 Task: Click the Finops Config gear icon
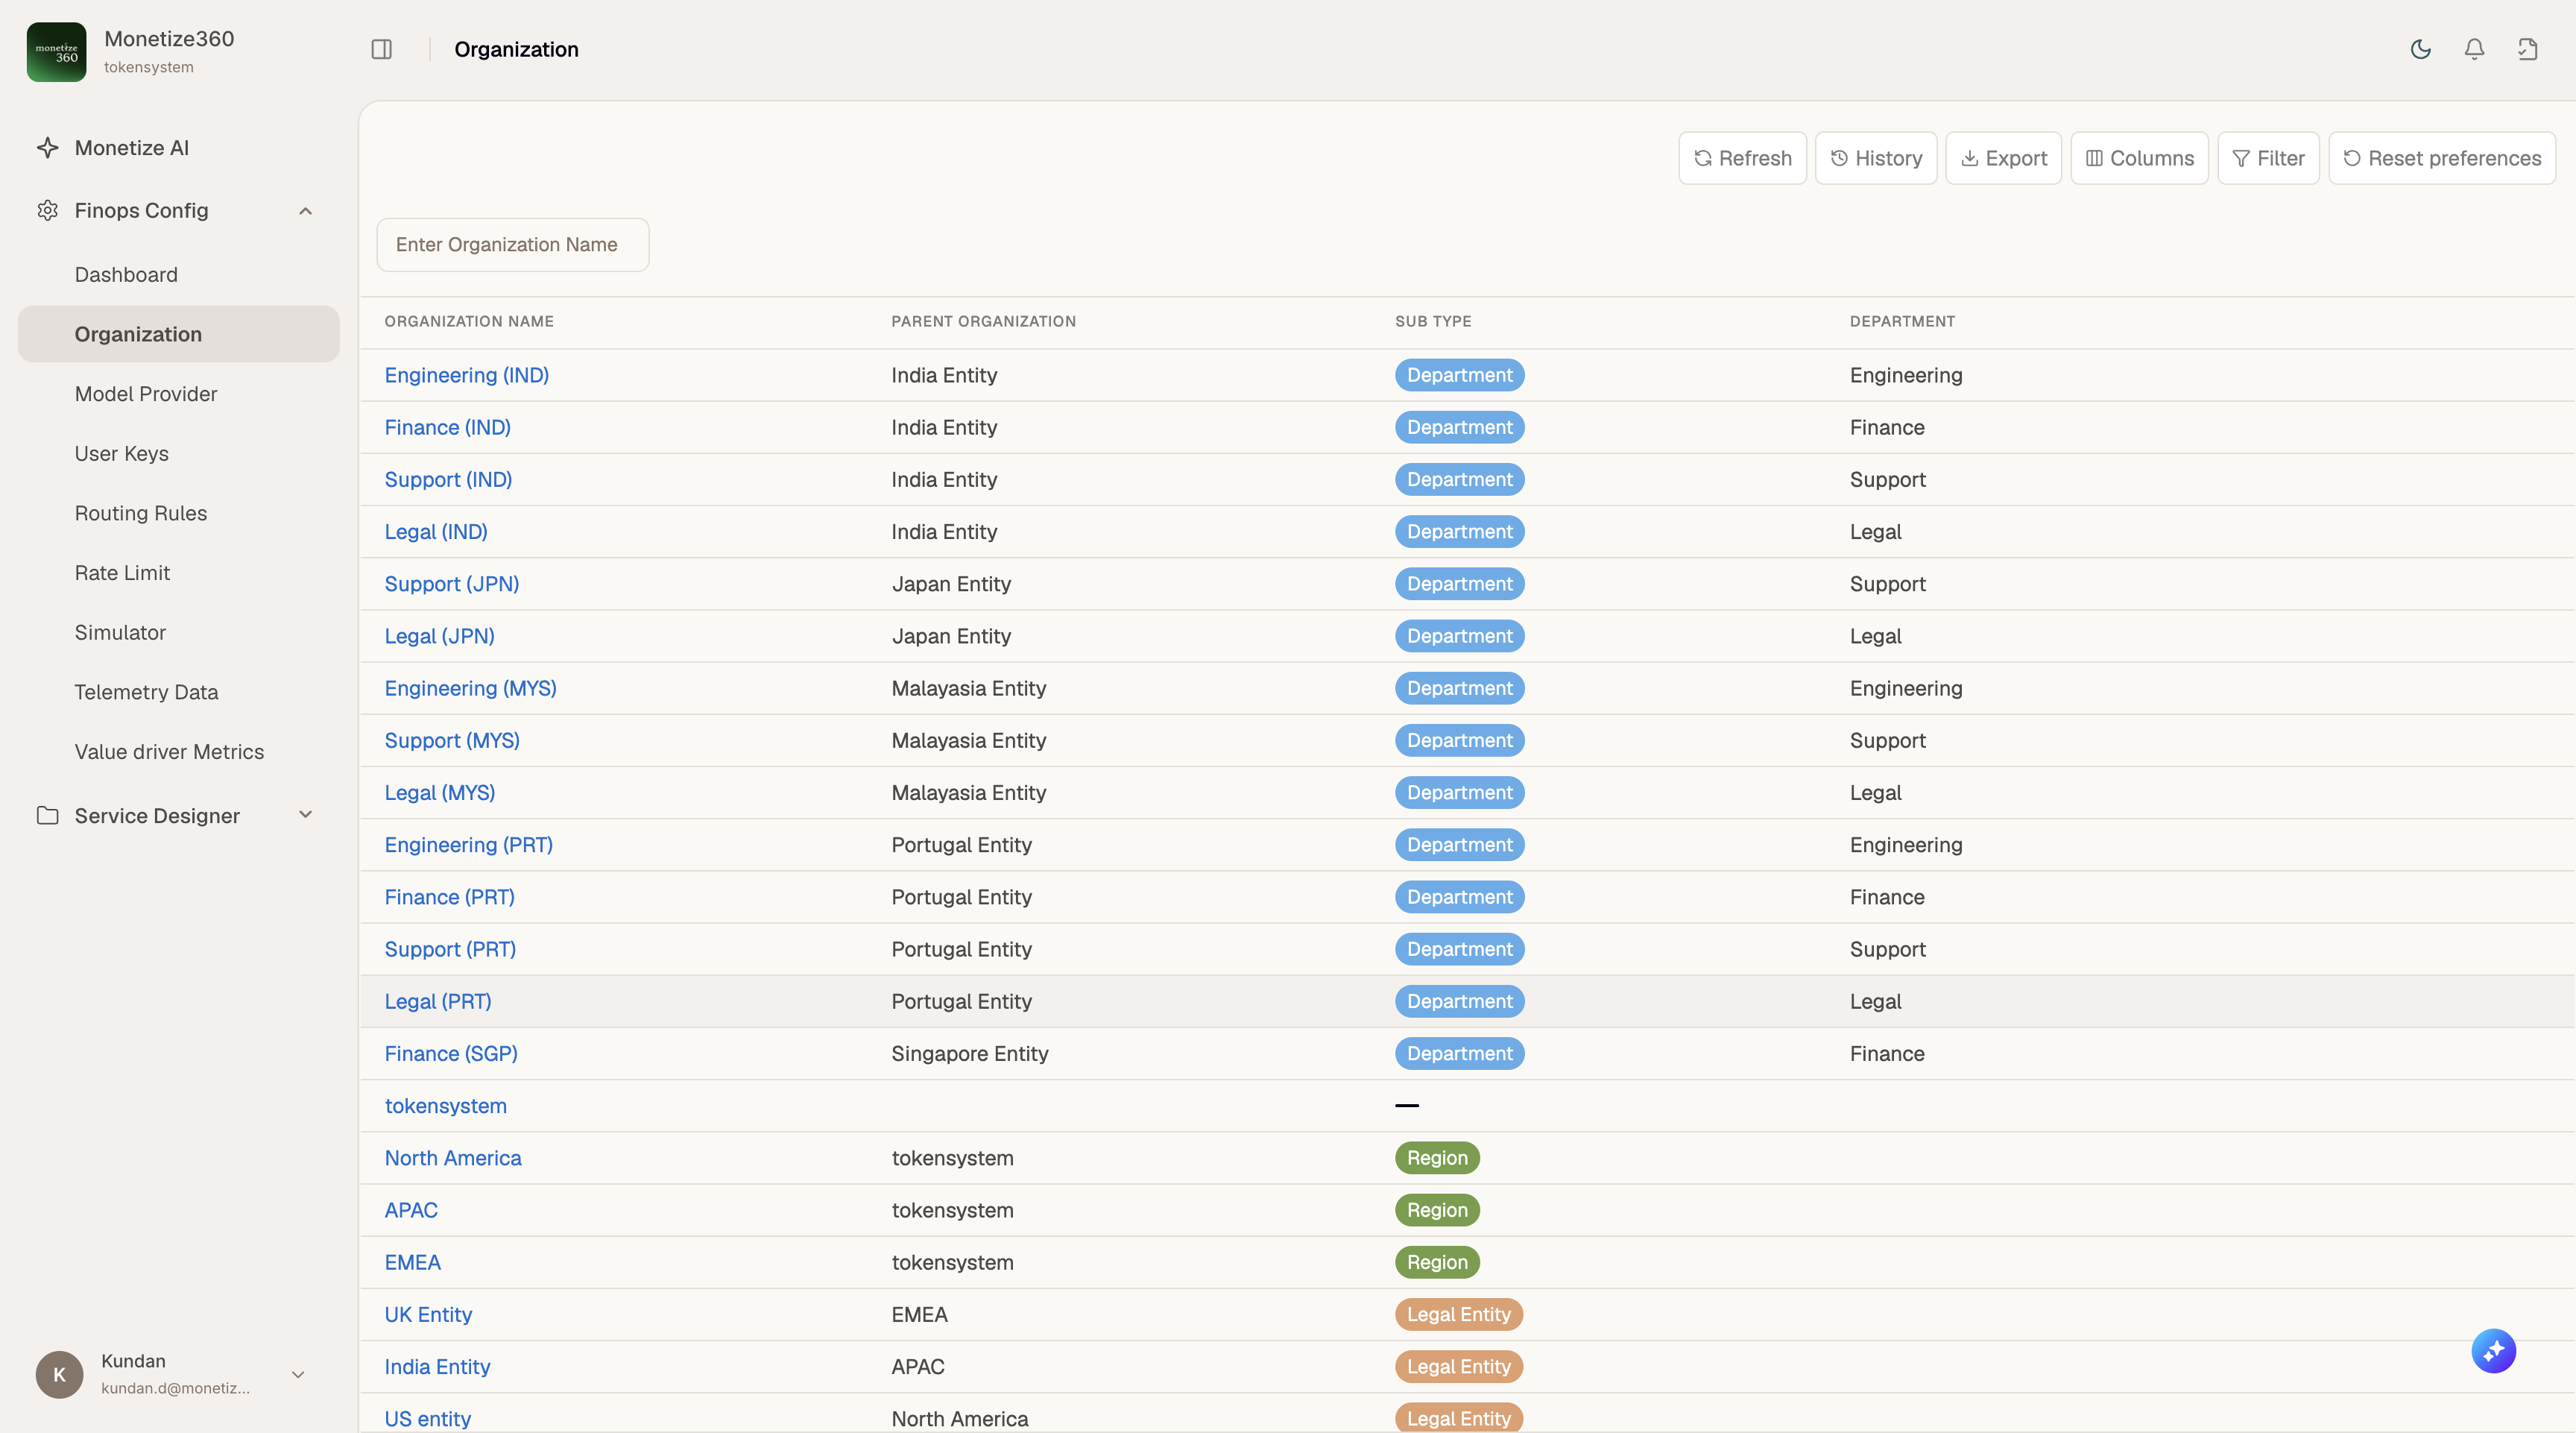pos(47,210)
